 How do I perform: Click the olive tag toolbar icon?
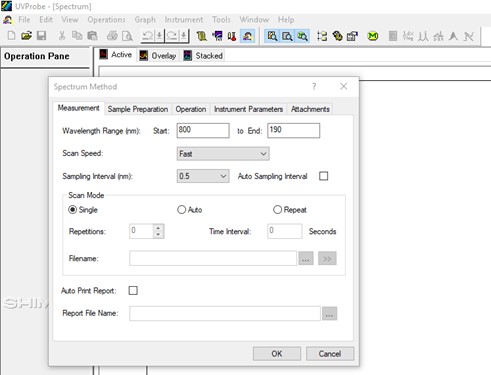pos(337,36)
